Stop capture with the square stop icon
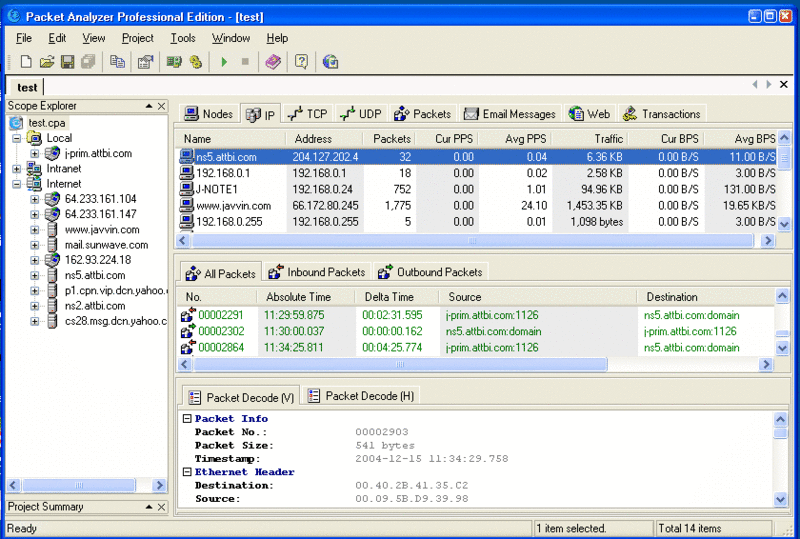Viewport: 800px width, 539px height. (245, 62)
